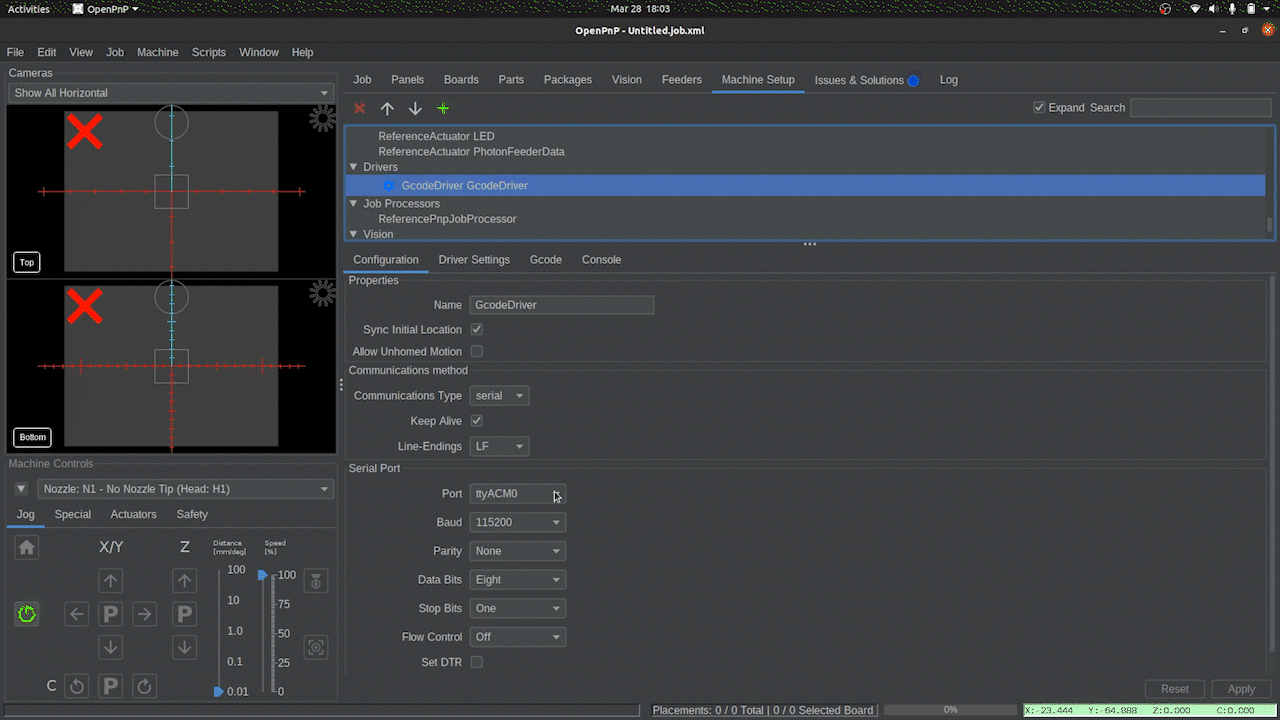Jog X axis right arrow
This screenshot has width=1280, height=720.
pos(145,613)
